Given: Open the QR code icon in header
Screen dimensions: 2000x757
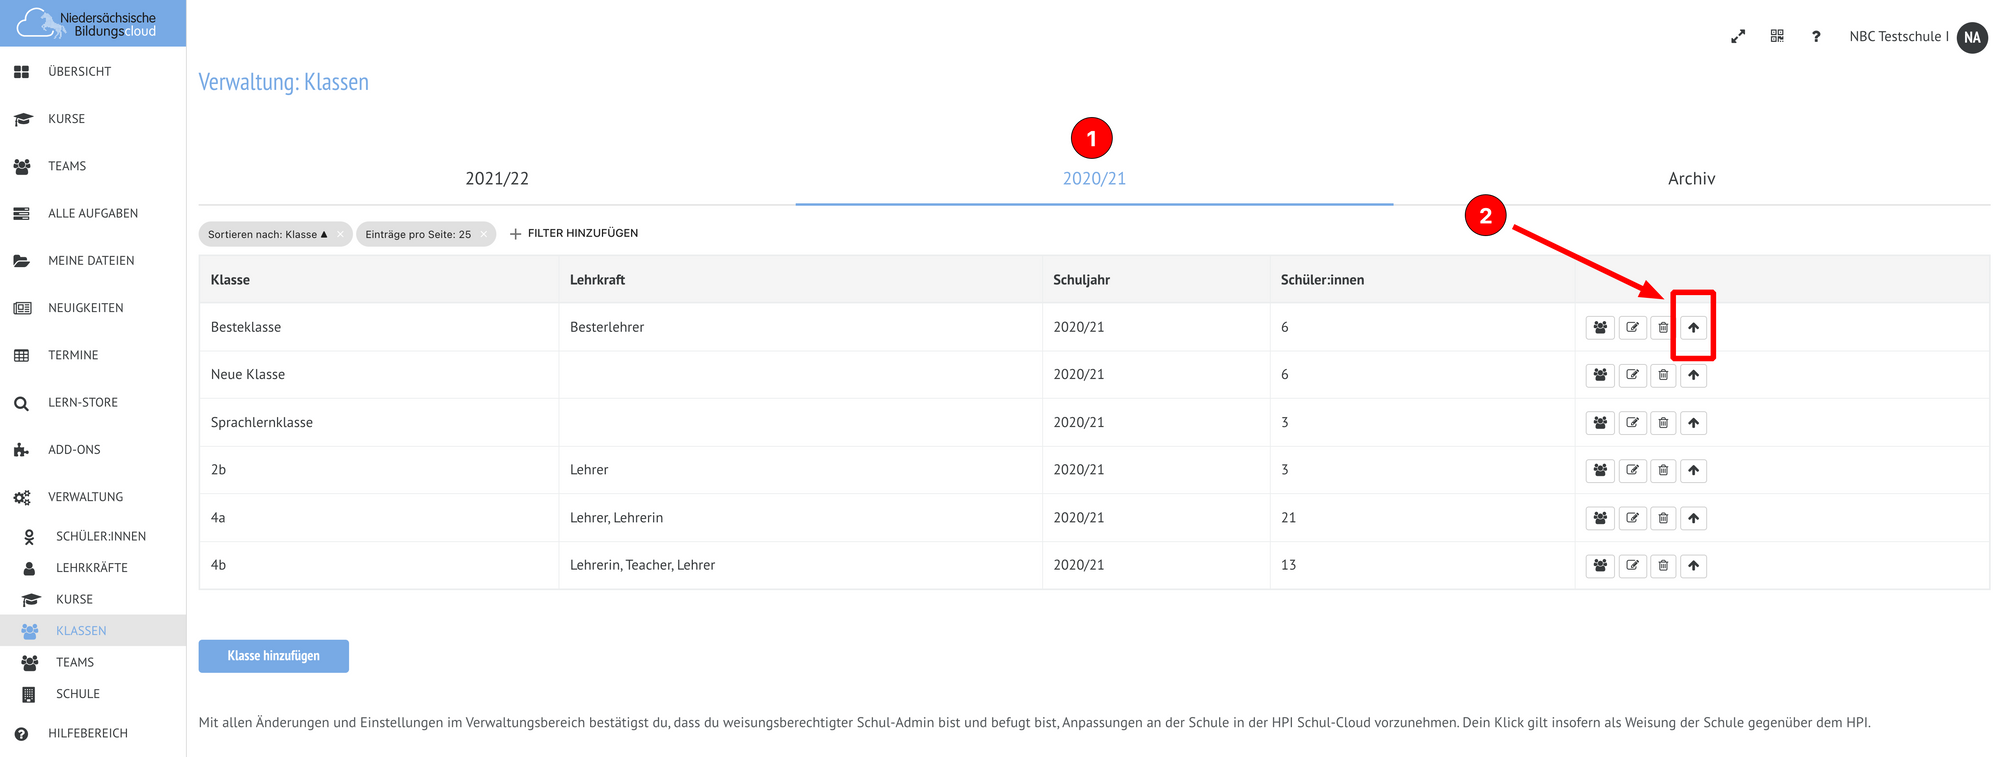Looking at the screenshot, I should pos(1777,36).
